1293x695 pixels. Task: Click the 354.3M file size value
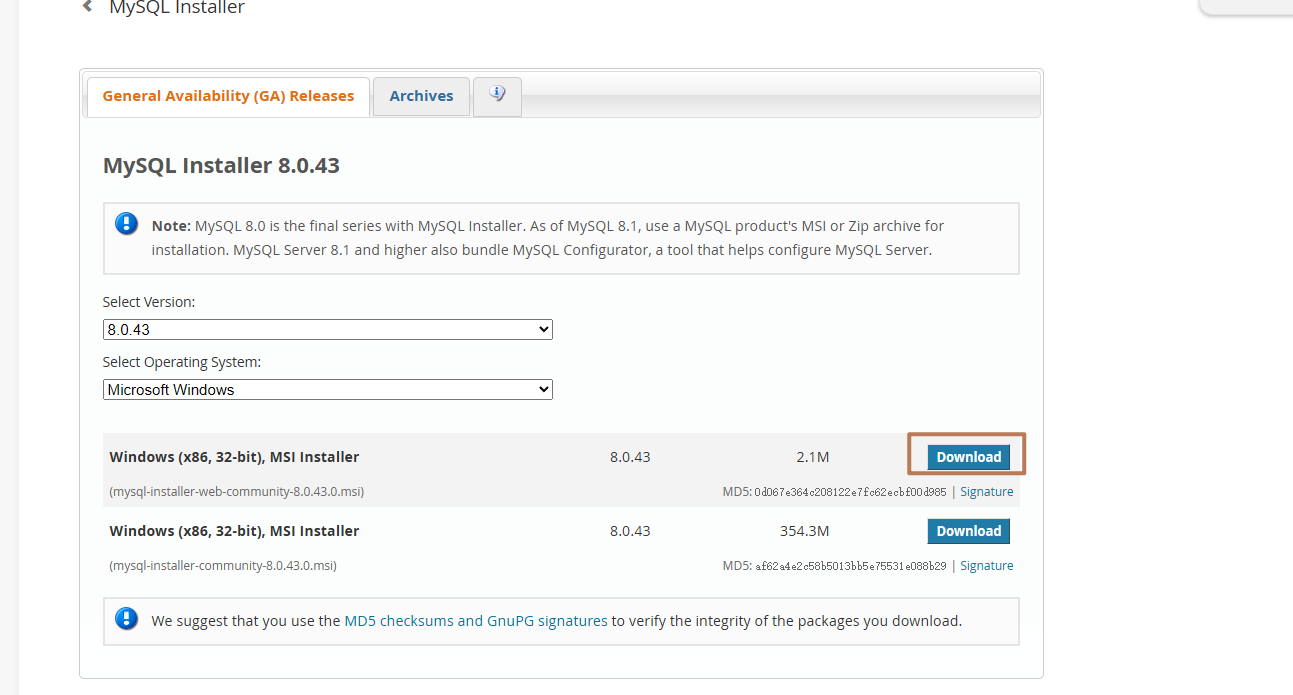(x=805, y=531)
